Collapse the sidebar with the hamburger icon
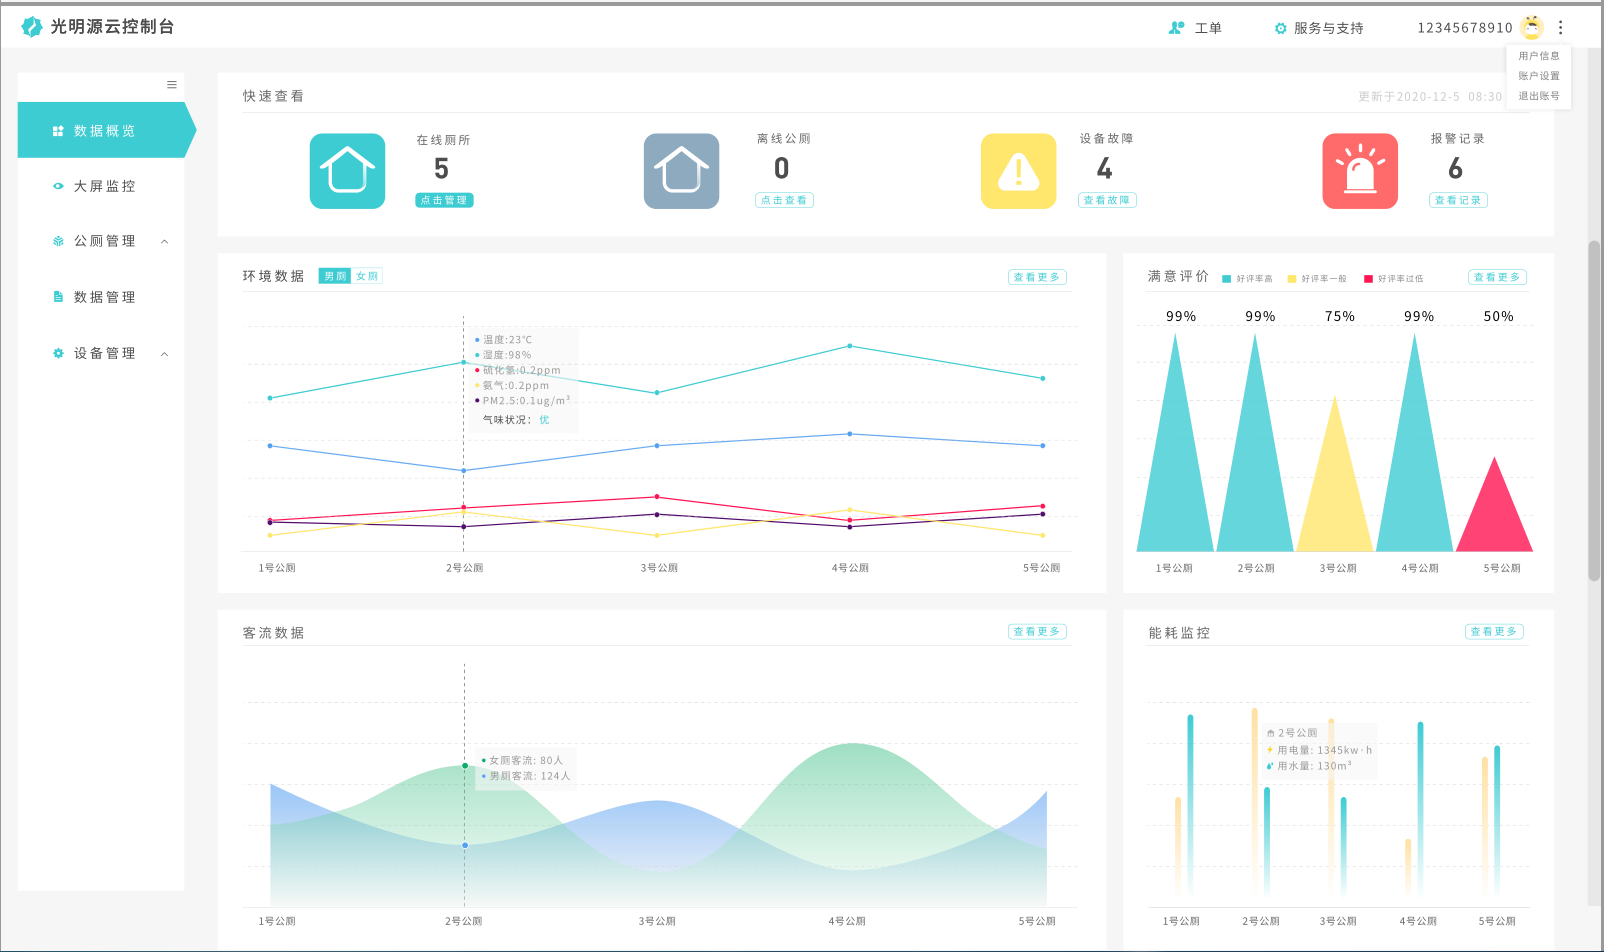 tap(172, 85)
